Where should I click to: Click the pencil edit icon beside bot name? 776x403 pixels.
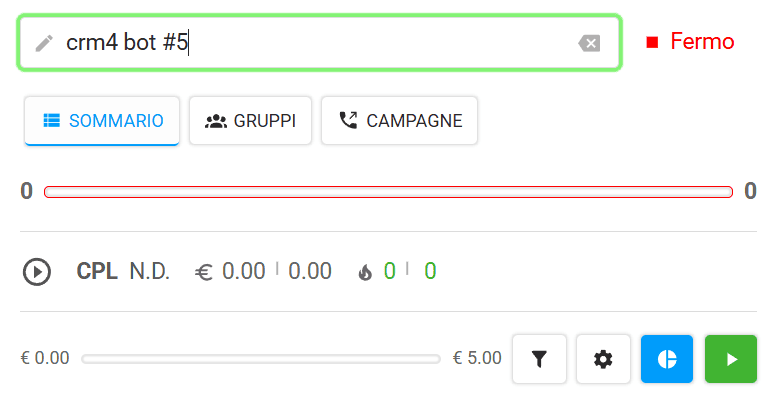coord(44,43)
